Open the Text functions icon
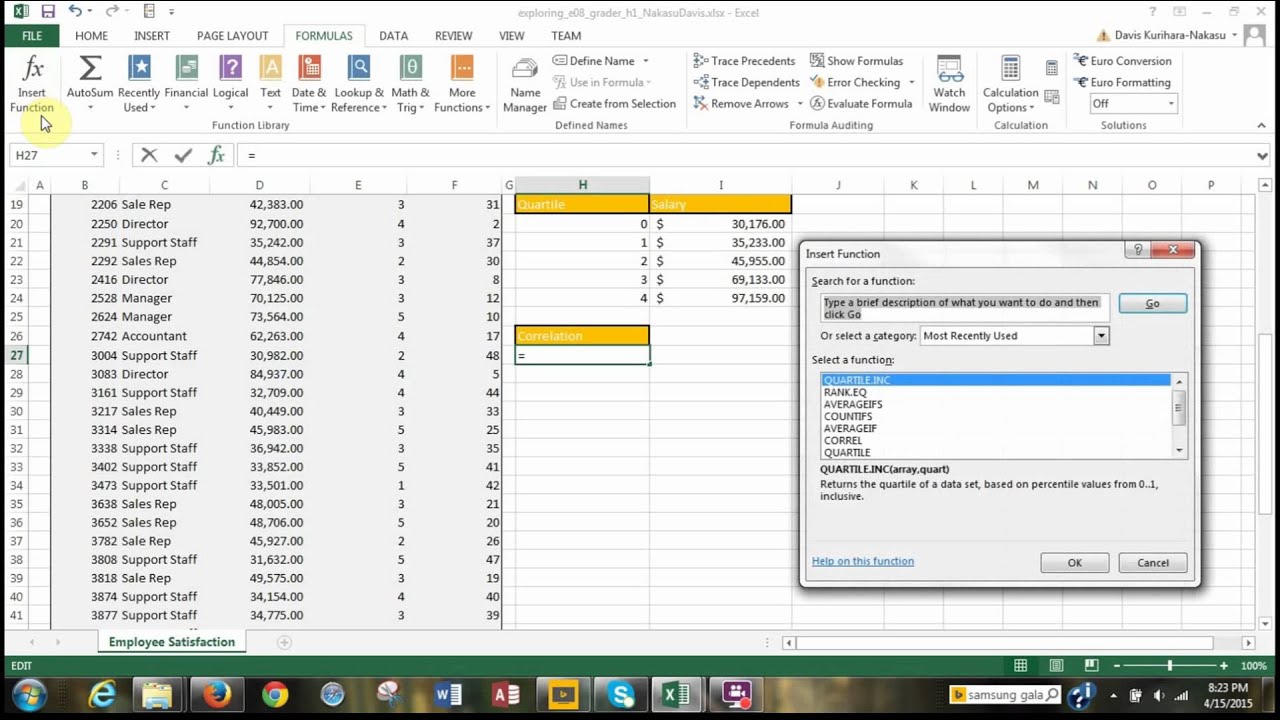This screenshot has height=720, width=1280. (271, 68)
